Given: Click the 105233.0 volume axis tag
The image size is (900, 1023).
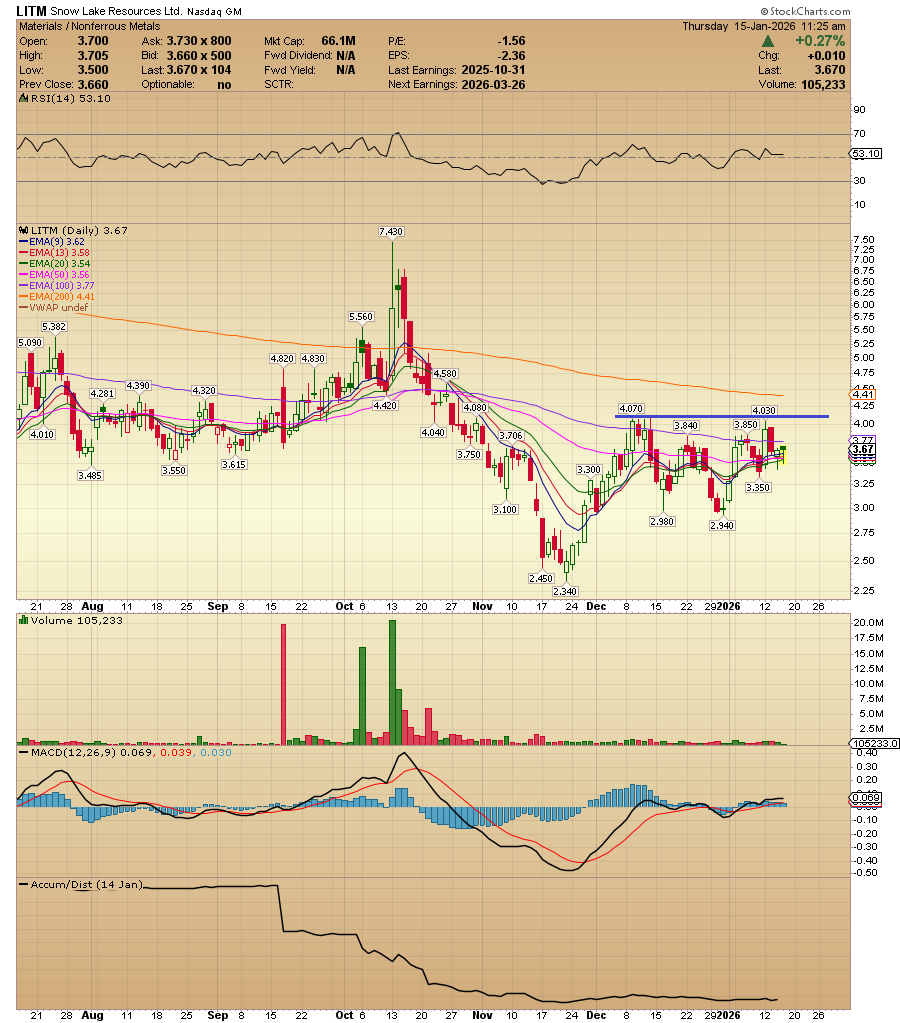Looking at the screenshot, I should (875, 743).
